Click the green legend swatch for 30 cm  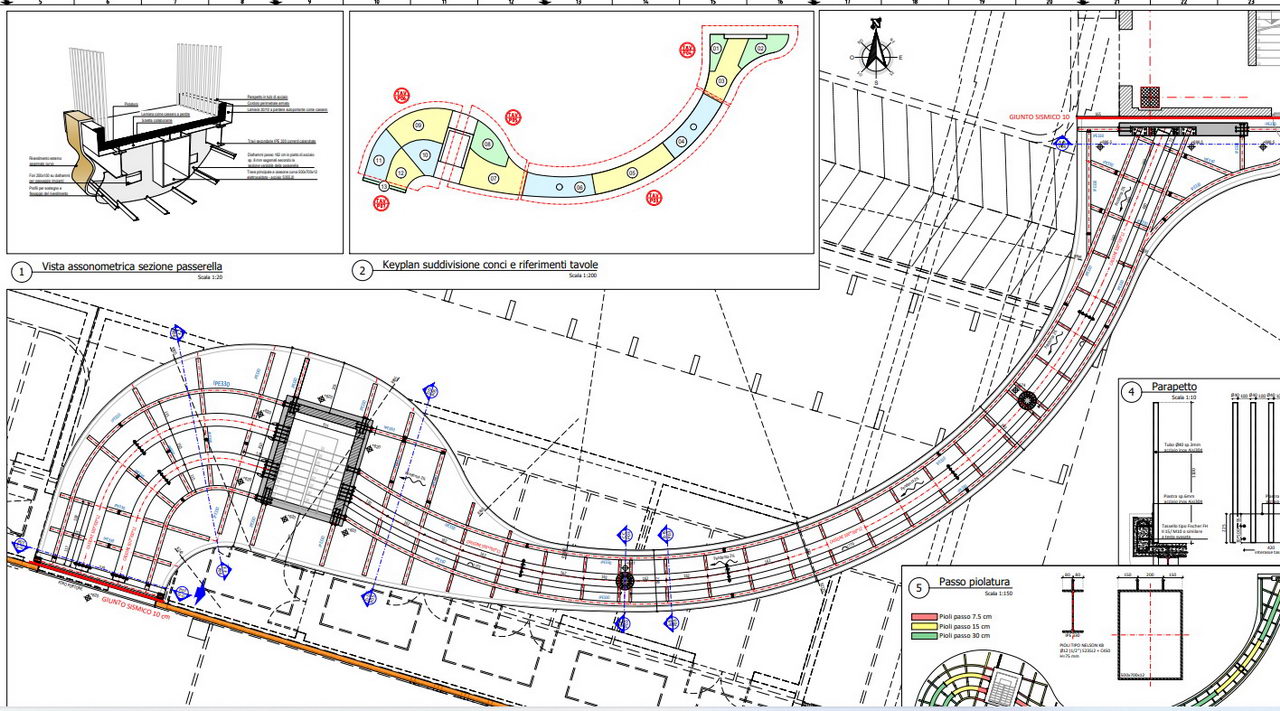click(x=923, y=636)
